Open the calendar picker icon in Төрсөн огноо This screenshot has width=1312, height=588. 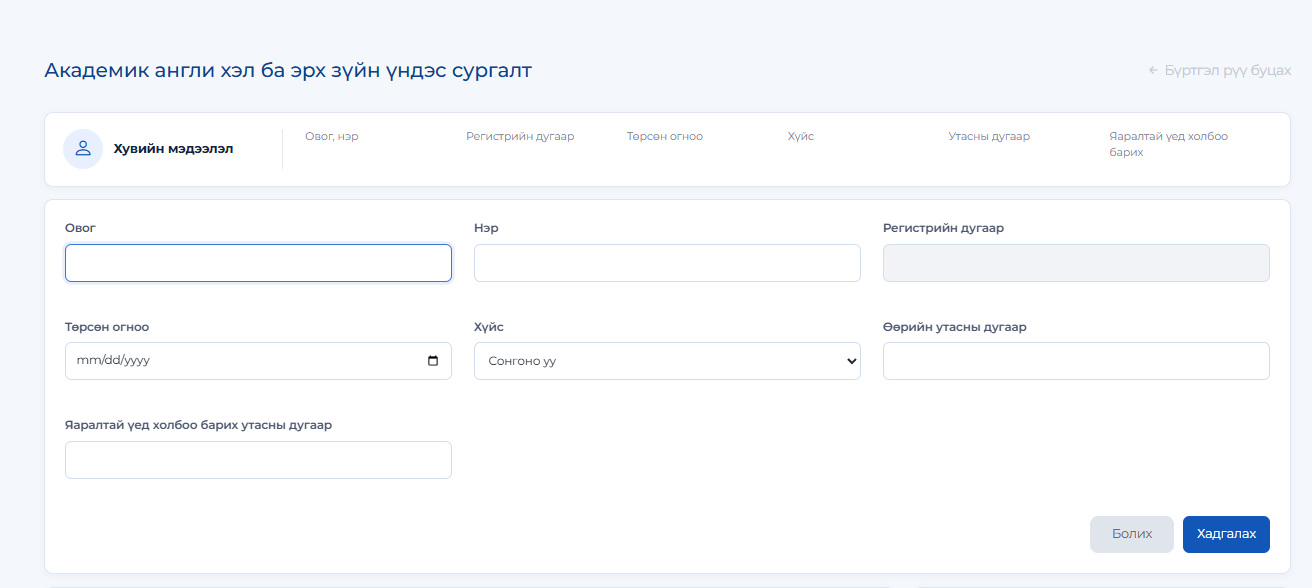coord(433,361)
